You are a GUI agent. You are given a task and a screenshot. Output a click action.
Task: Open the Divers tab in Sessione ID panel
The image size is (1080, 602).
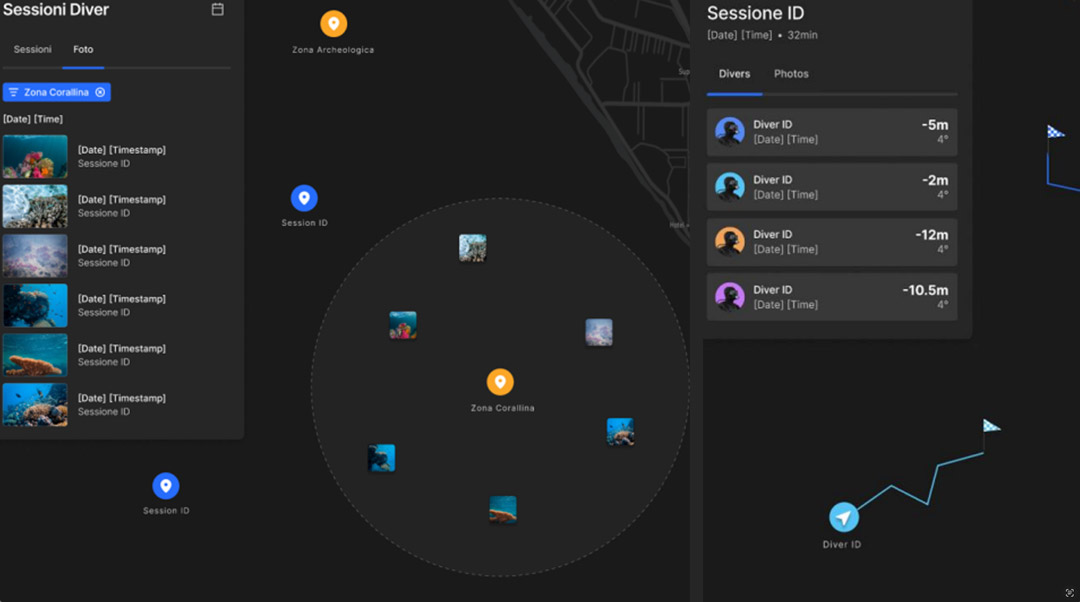point(734,74)
